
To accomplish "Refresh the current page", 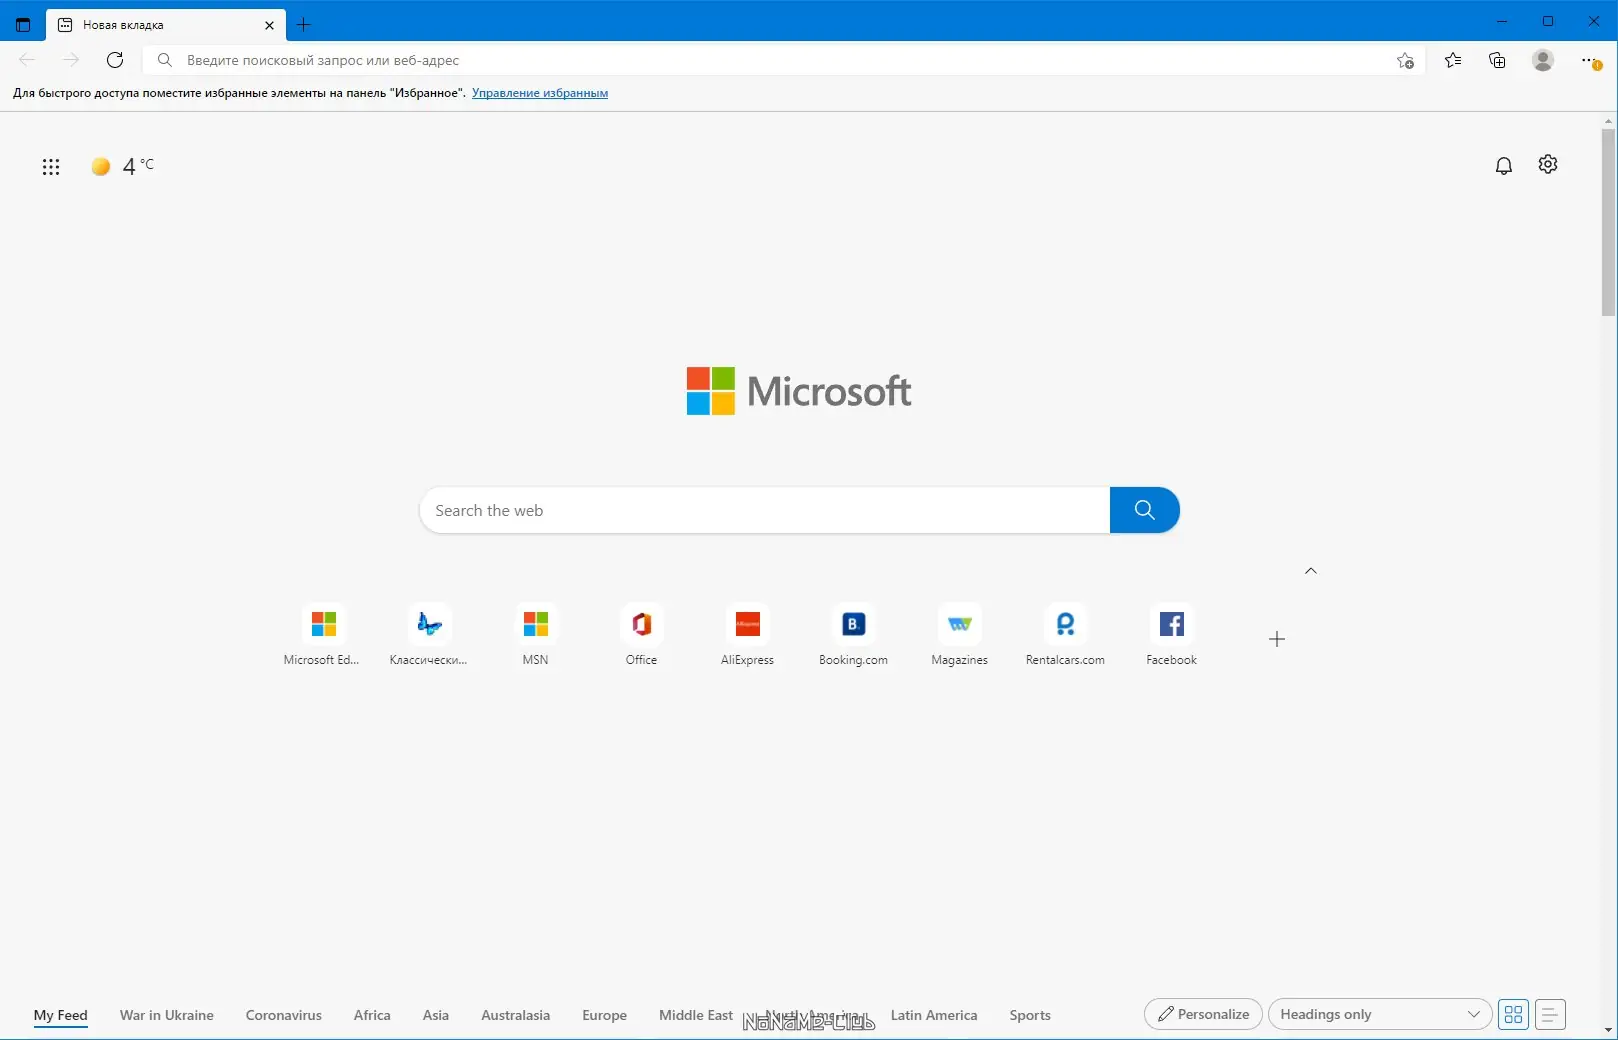I will coord(115,60).
